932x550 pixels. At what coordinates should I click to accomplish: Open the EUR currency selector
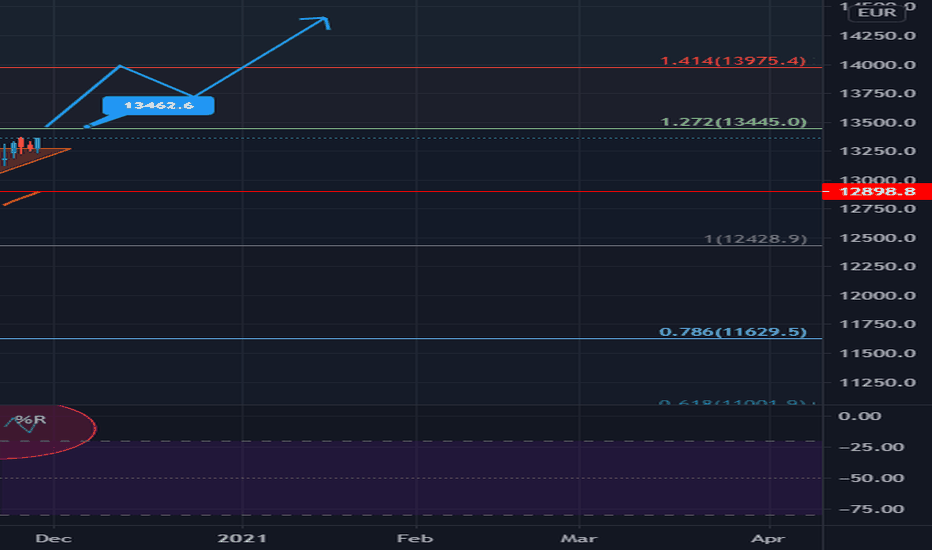point(877,12)
